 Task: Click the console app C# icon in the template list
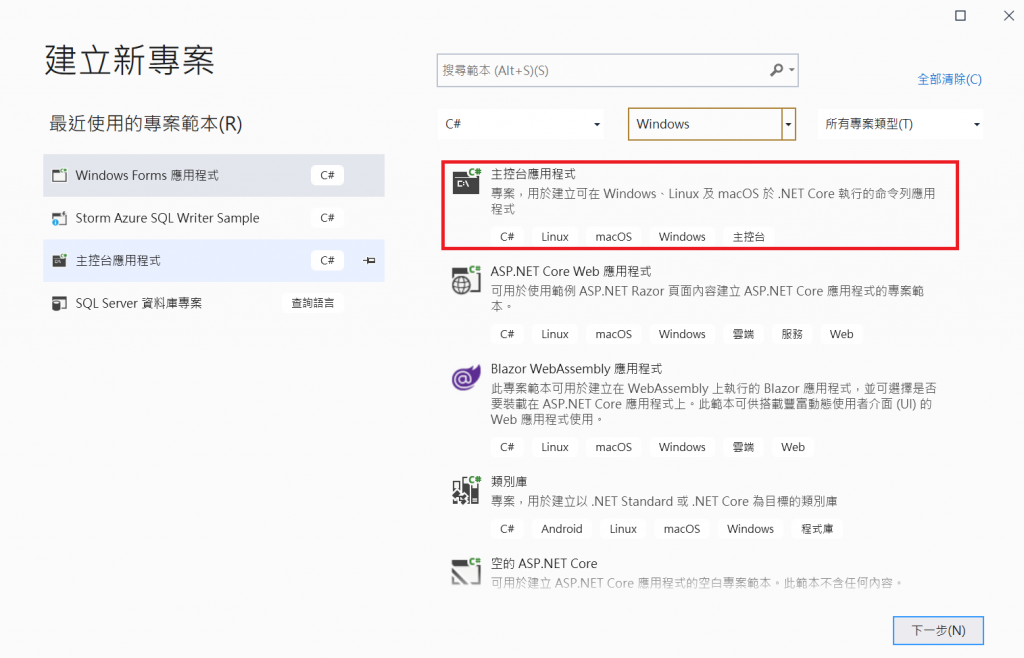(x=466, y=181)
